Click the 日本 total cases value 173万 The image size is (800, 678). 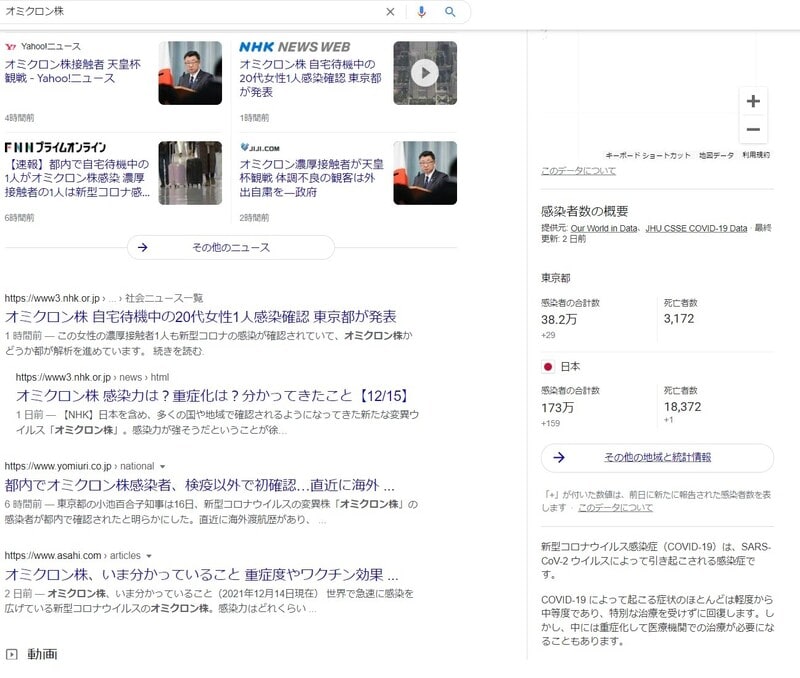click(x=558, y=408)
